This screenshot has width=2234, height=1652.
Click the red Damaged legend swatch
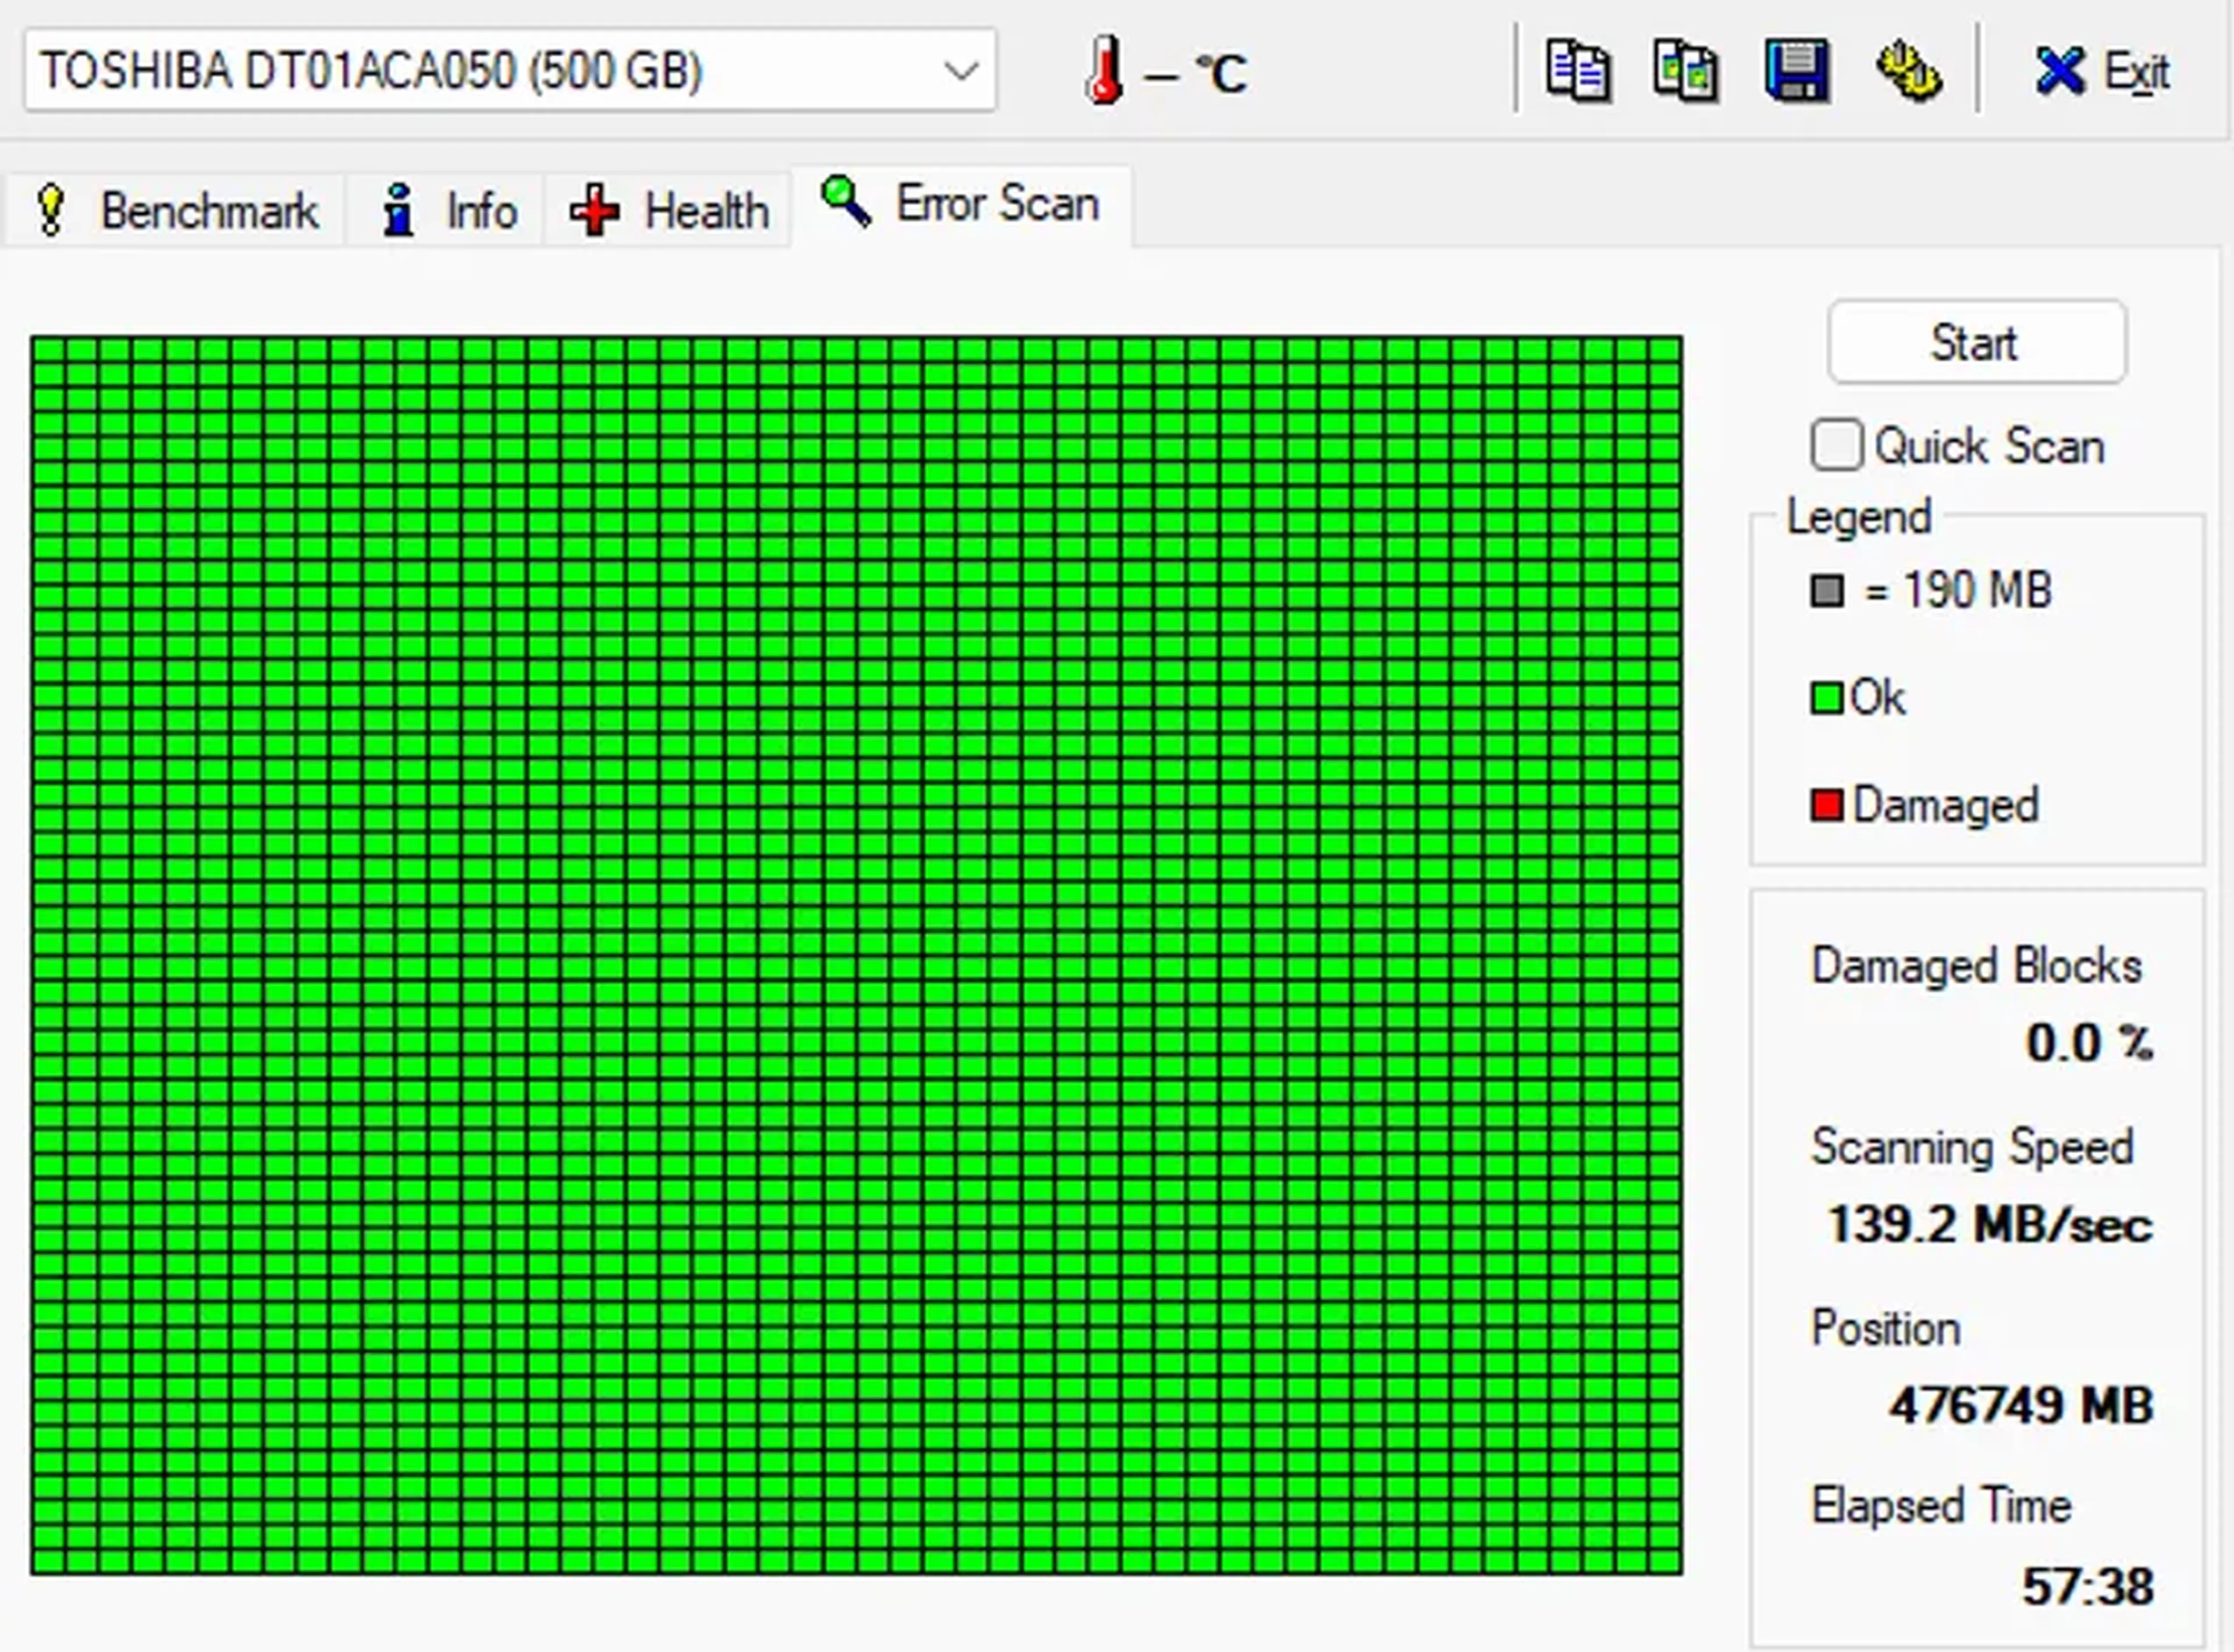click(x=1827, y=805)
